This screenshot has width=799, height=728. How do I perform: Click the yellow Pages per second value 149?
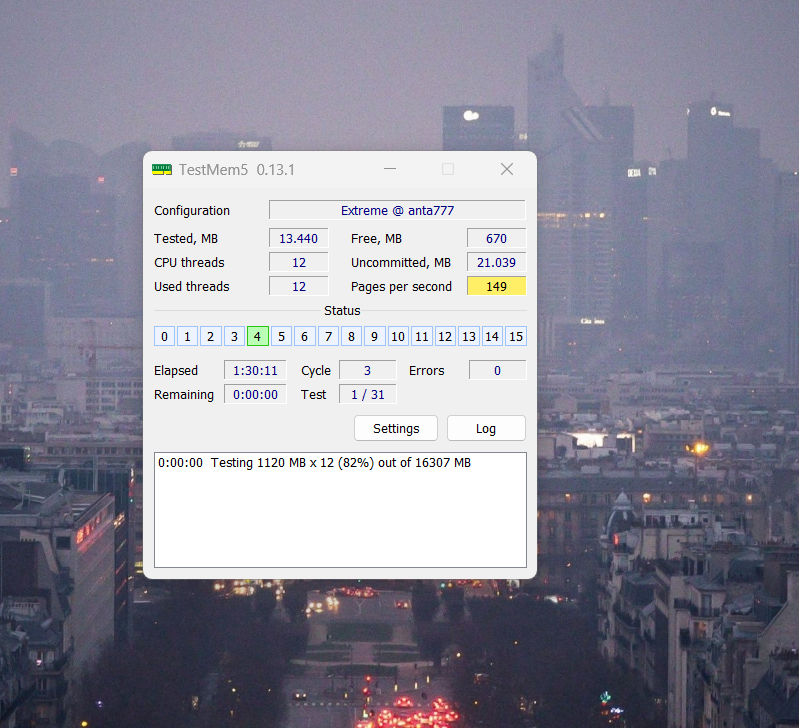[x=496, y=286]
